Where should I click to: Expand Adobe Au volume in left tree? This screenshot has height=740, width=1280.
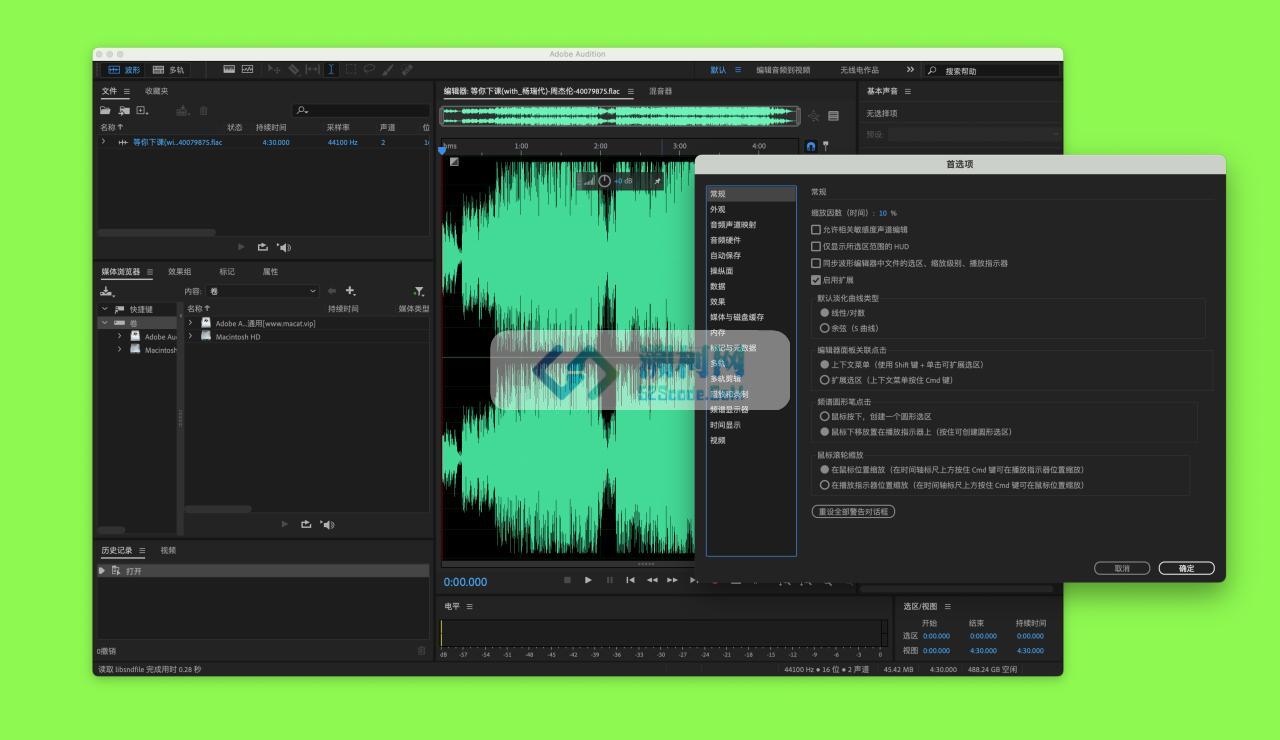120,336
